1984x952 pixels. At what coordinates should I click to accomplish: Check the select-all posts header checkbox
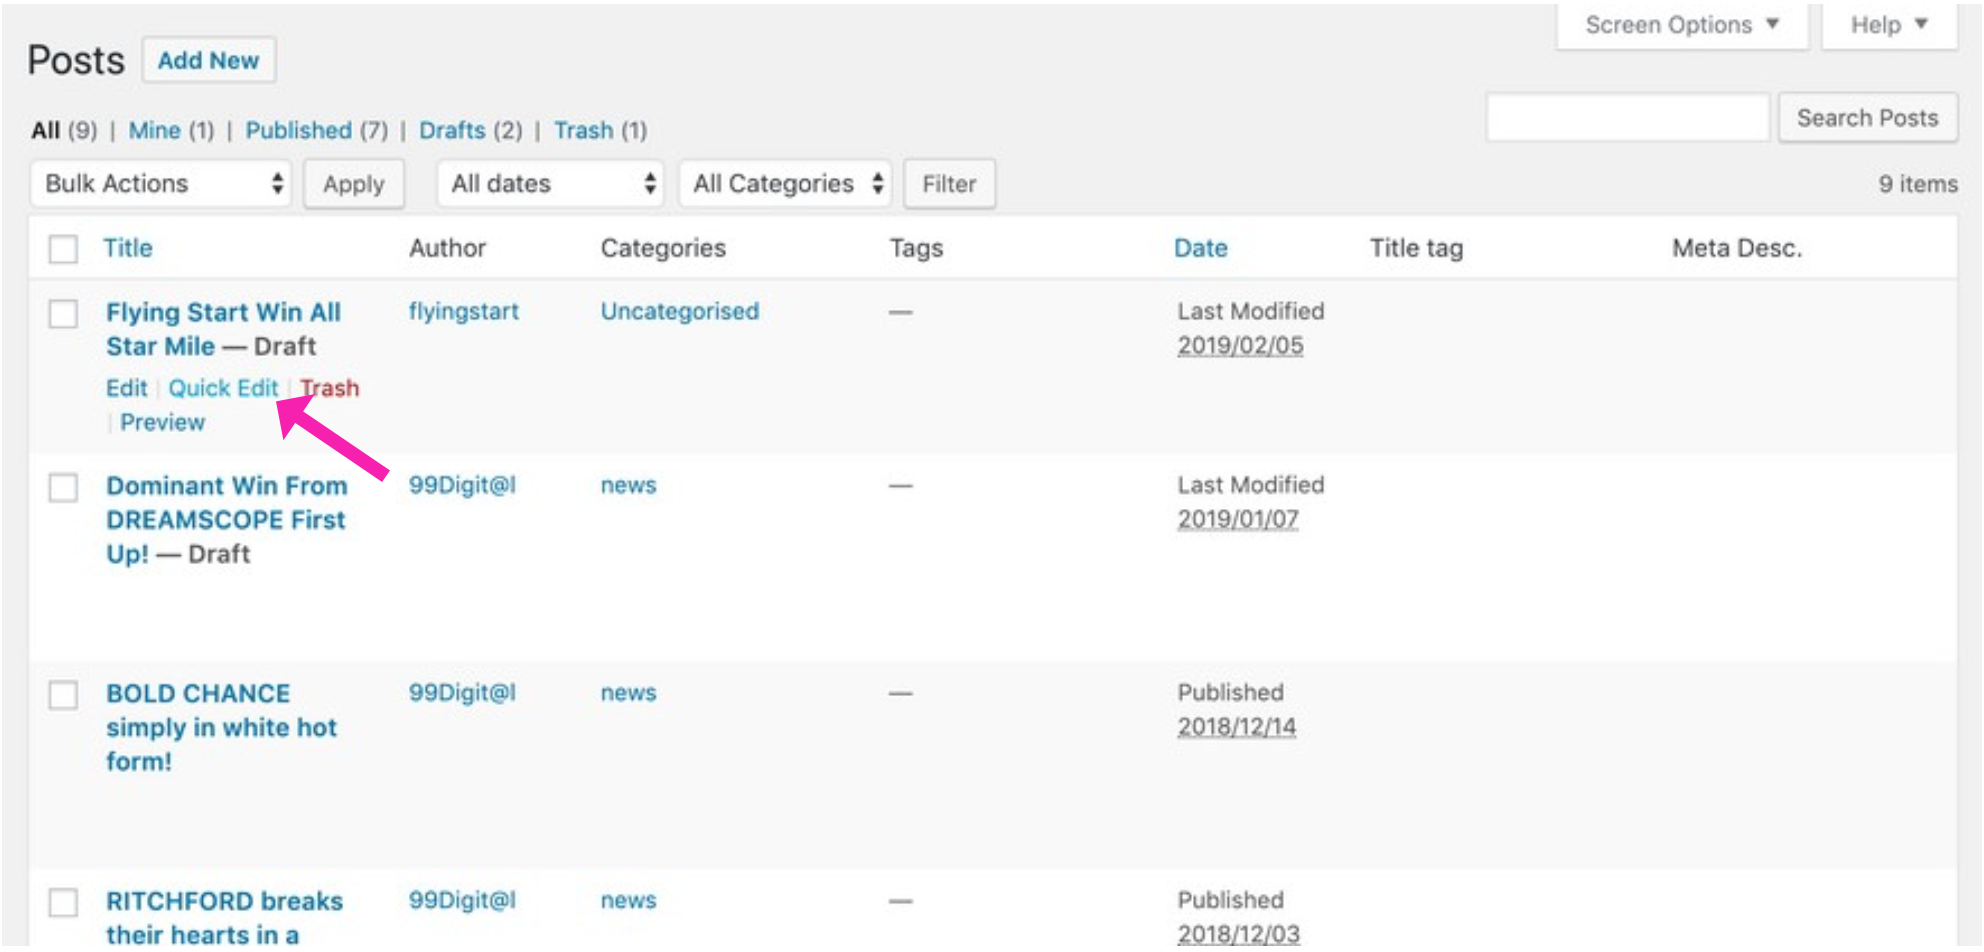pos(63,249)
